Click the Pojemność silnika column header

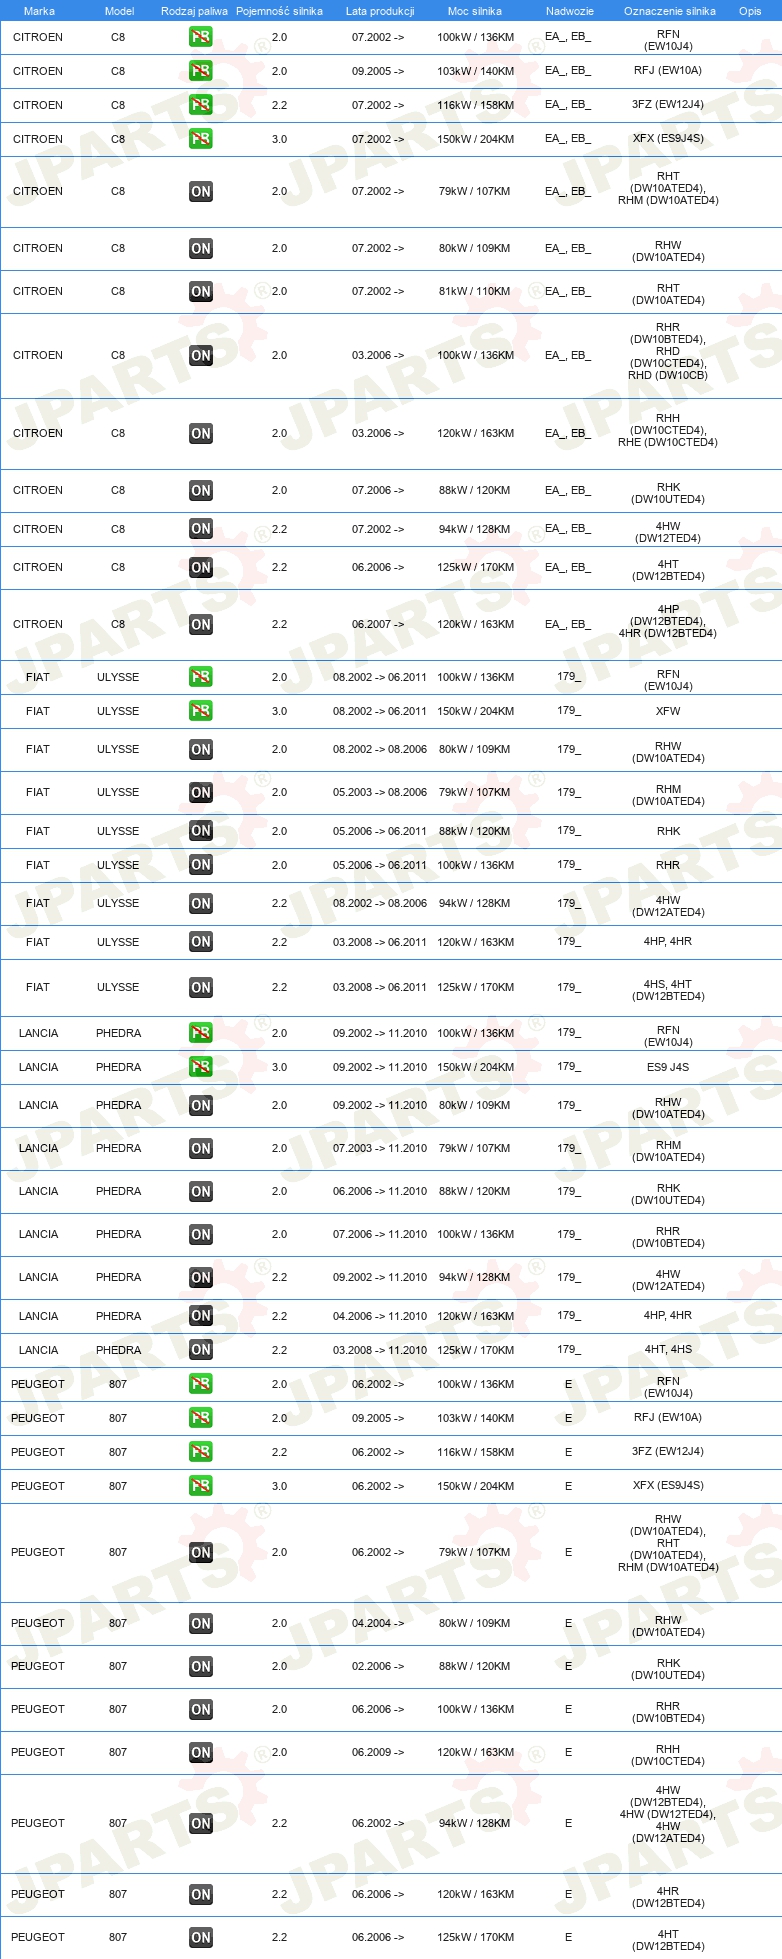click(279, 11)
